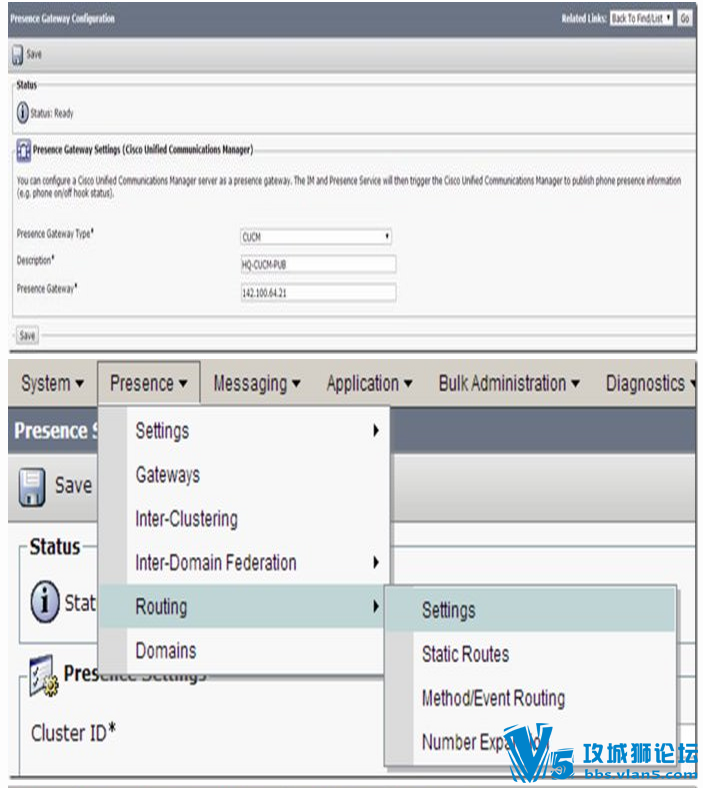Click the lower Status info icon
The image size is (703, 788).
click(x=45, y=602)
